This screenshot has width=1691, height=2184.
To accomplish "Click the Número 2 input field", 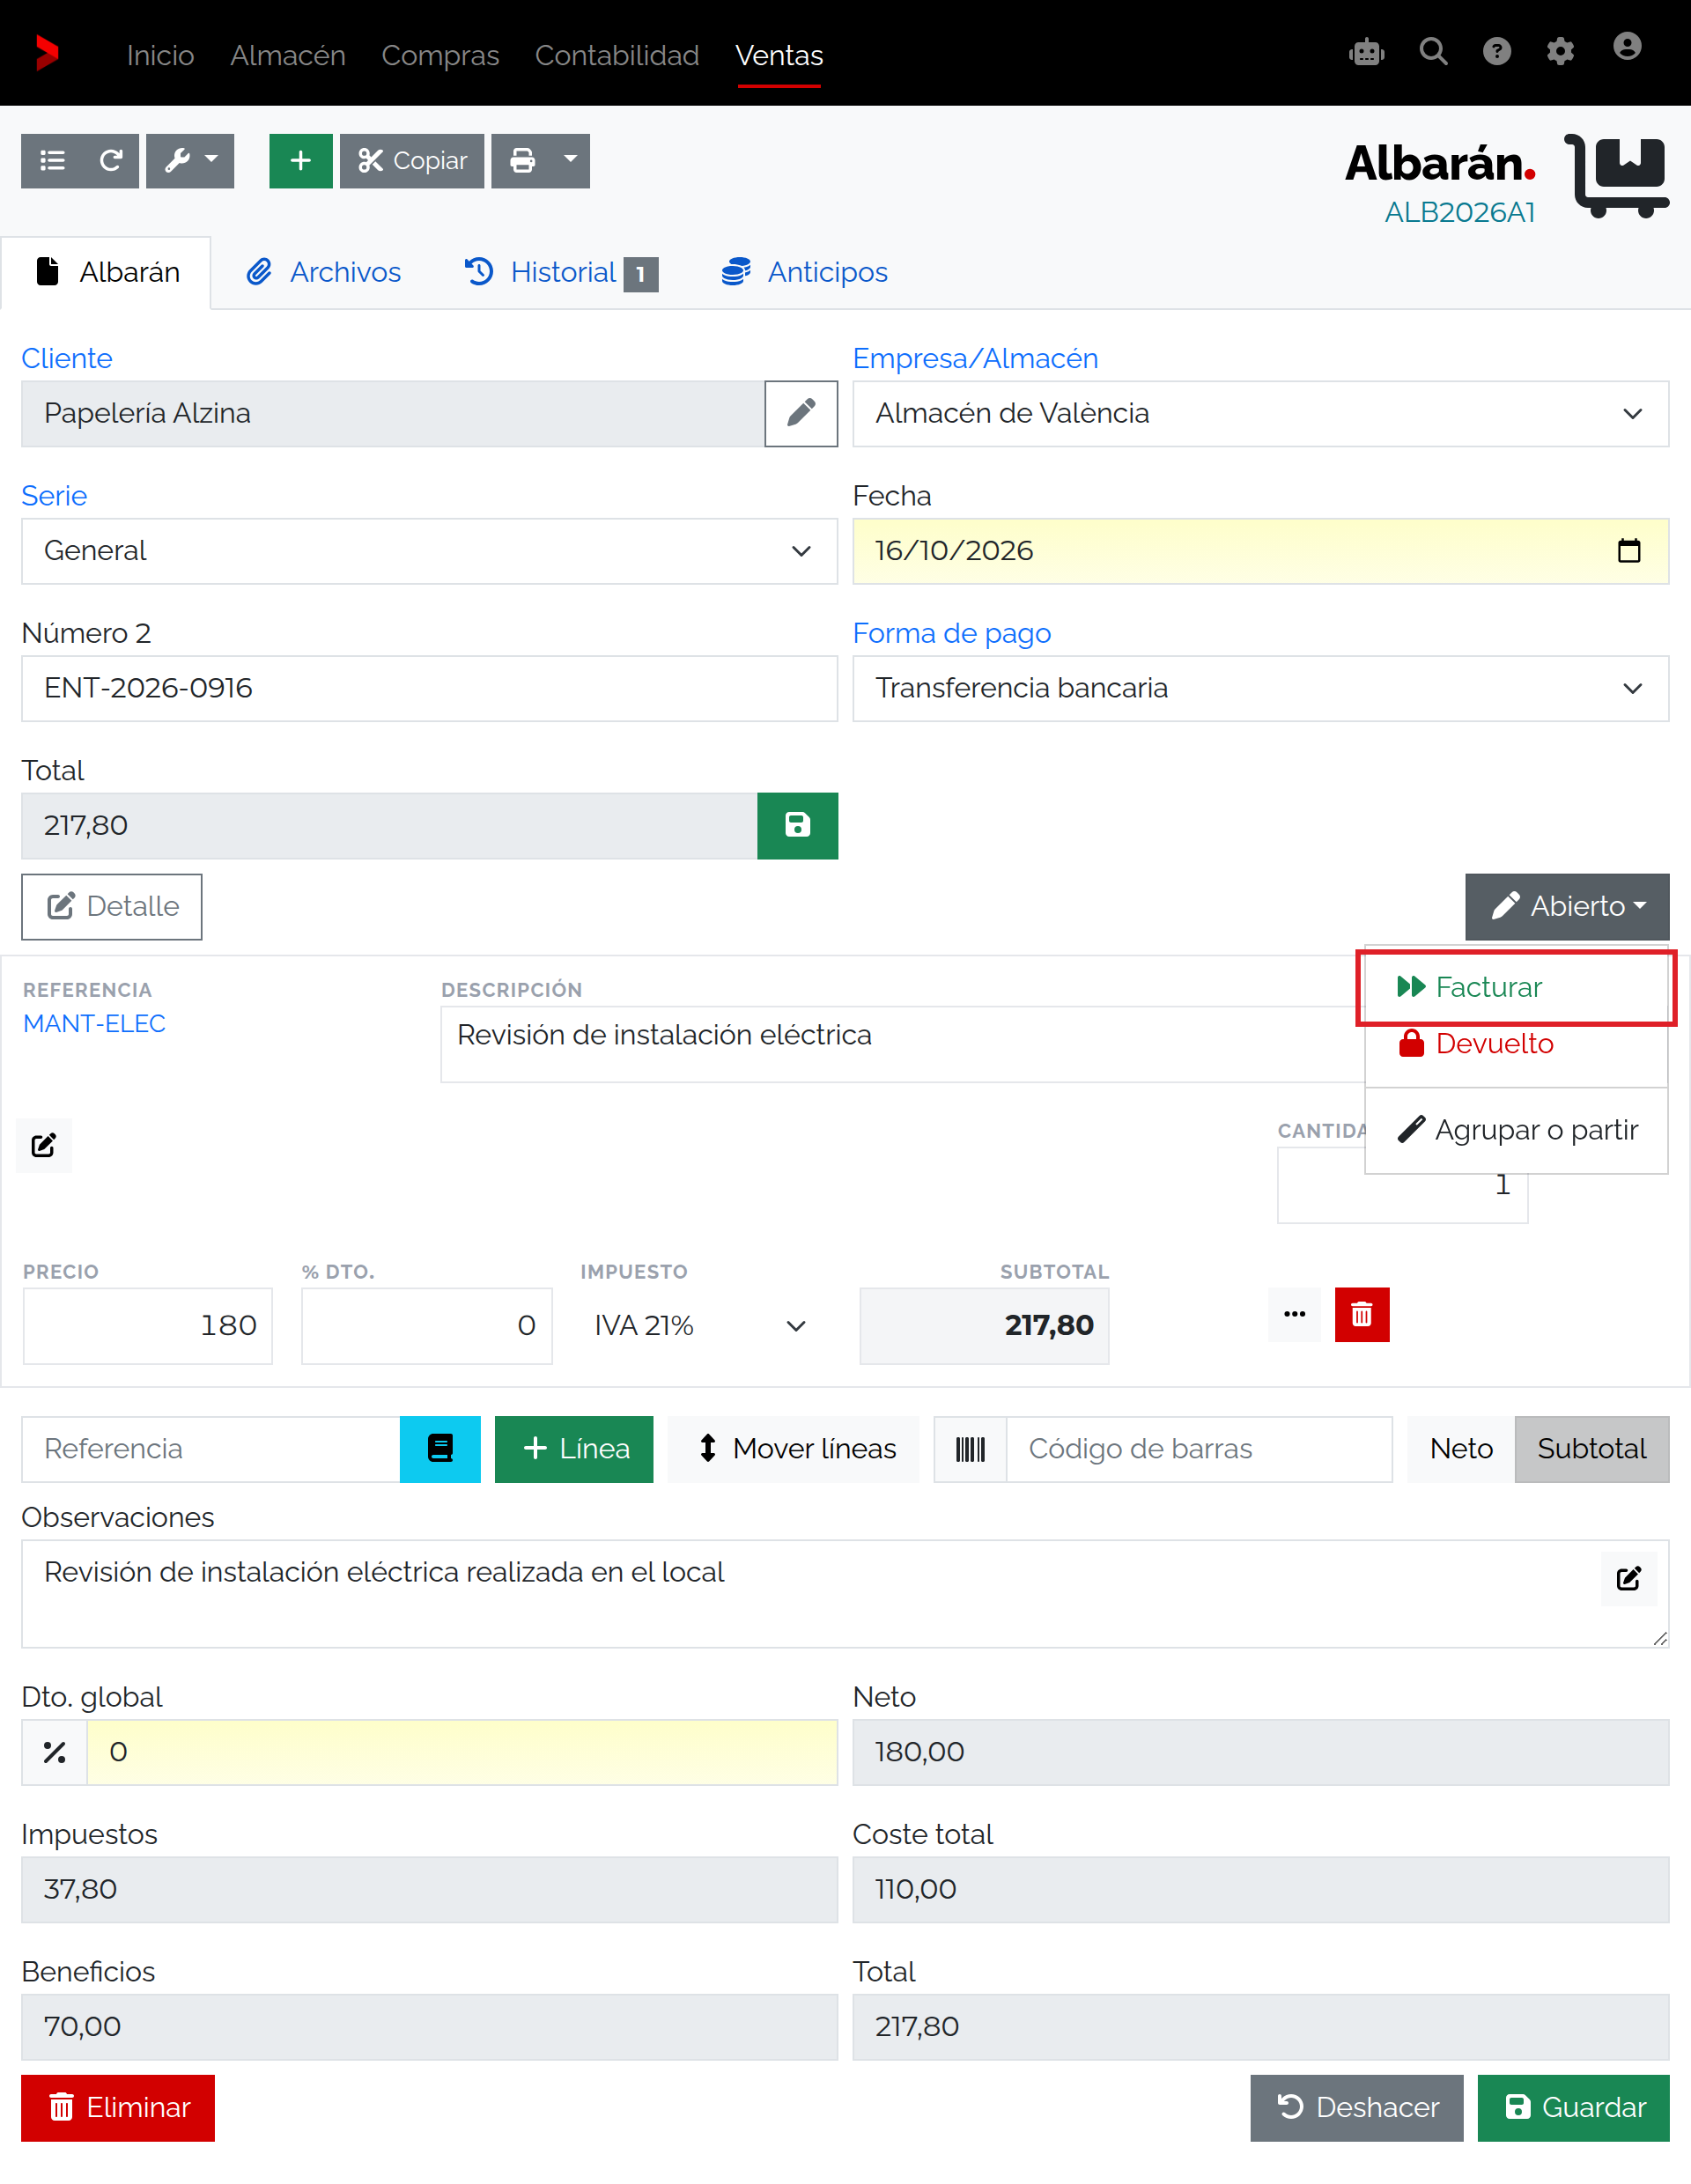I will tap(429, 688).
